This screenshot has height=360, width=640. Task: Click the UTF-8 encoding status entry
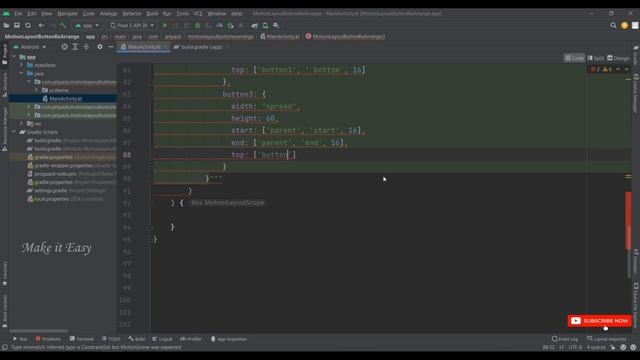coord(575,347)
